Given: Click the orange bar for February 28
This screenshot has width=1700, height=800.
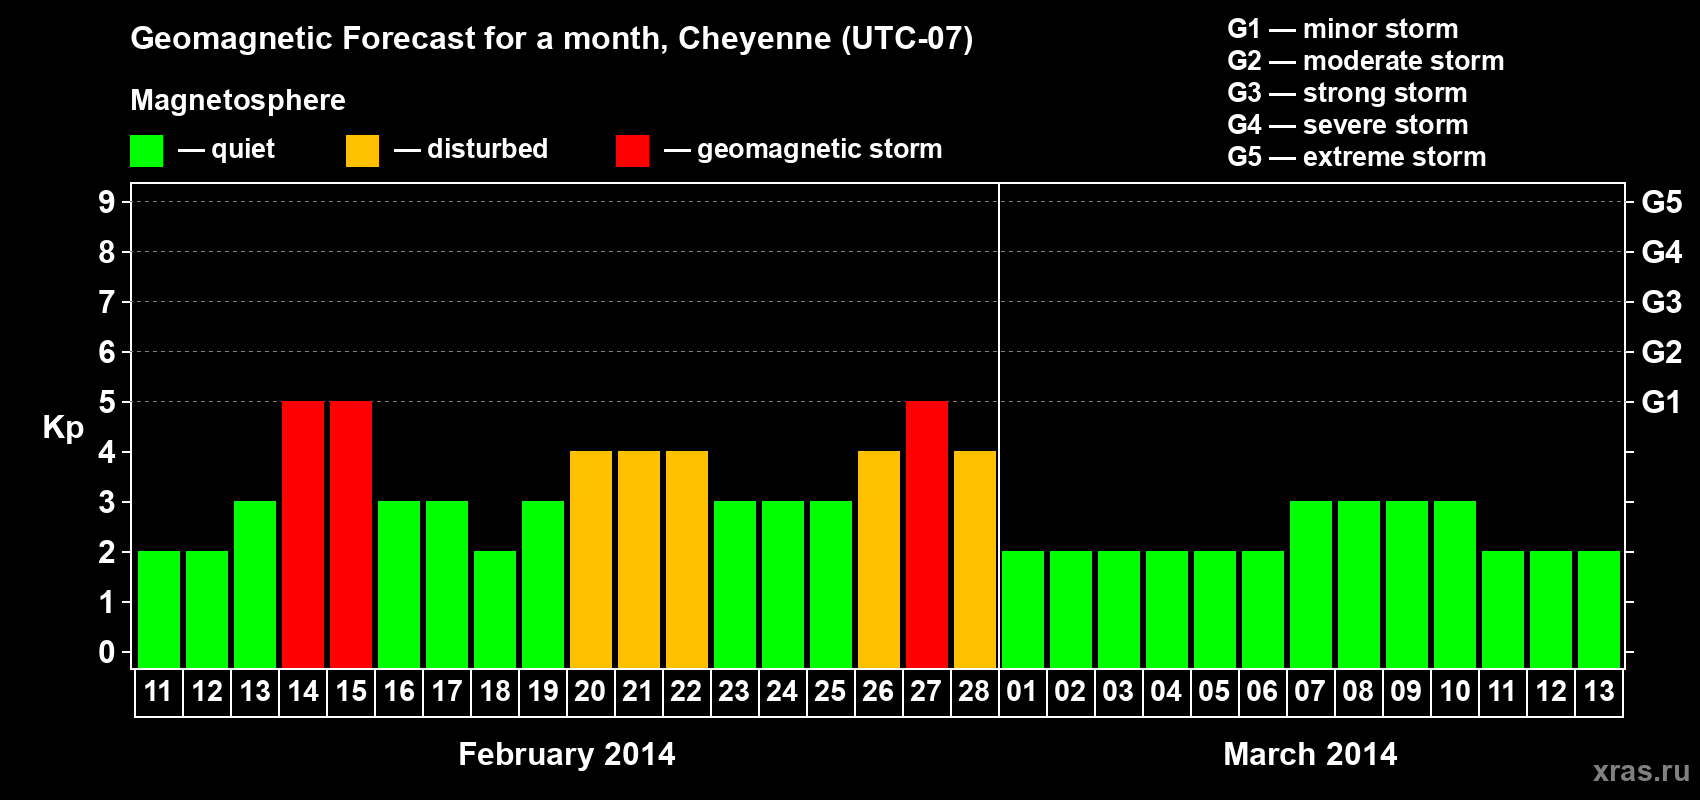Looking at the screenshot, I should pos(975,559).
